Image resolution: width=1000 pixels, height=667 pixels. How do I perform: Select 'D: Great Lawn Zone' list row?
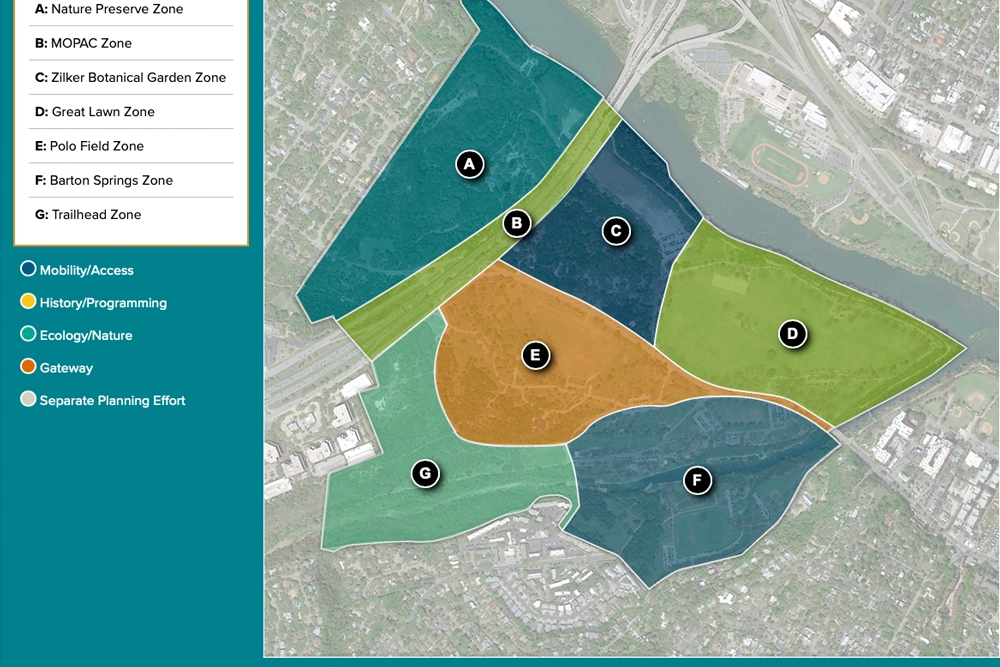[x=95, y=112]
